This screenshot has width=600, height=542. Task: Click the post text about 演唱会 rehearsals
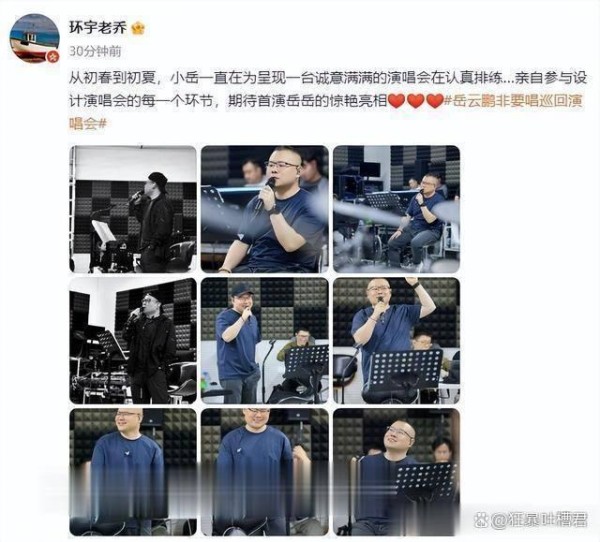point(328,89)
